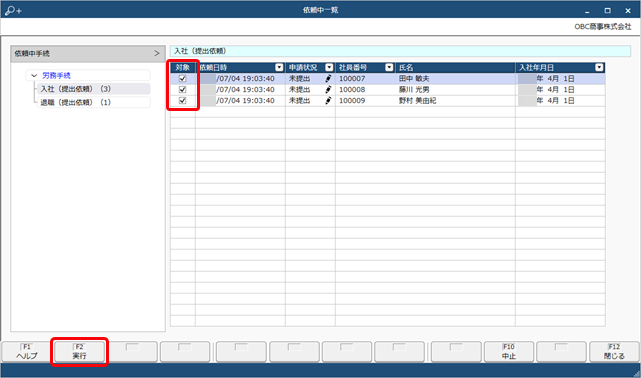The image size is (641, 378).
Task: Click 依頼日時 cell in 田中 敏夫 row
Action: point(240,78)
